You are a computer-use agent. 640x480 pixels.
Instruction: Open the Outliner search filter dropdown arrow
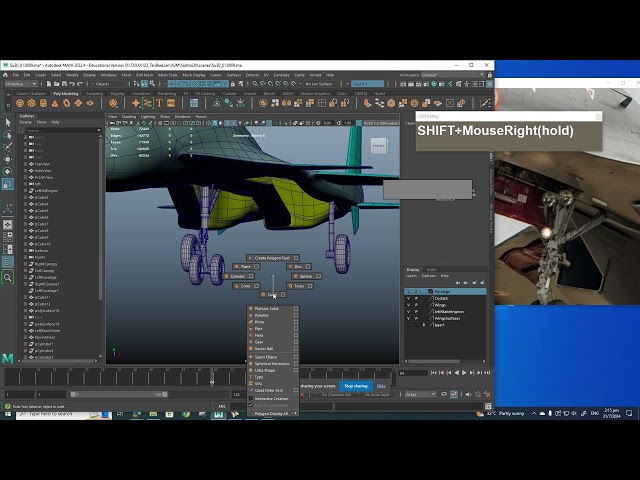pos(99,130)
